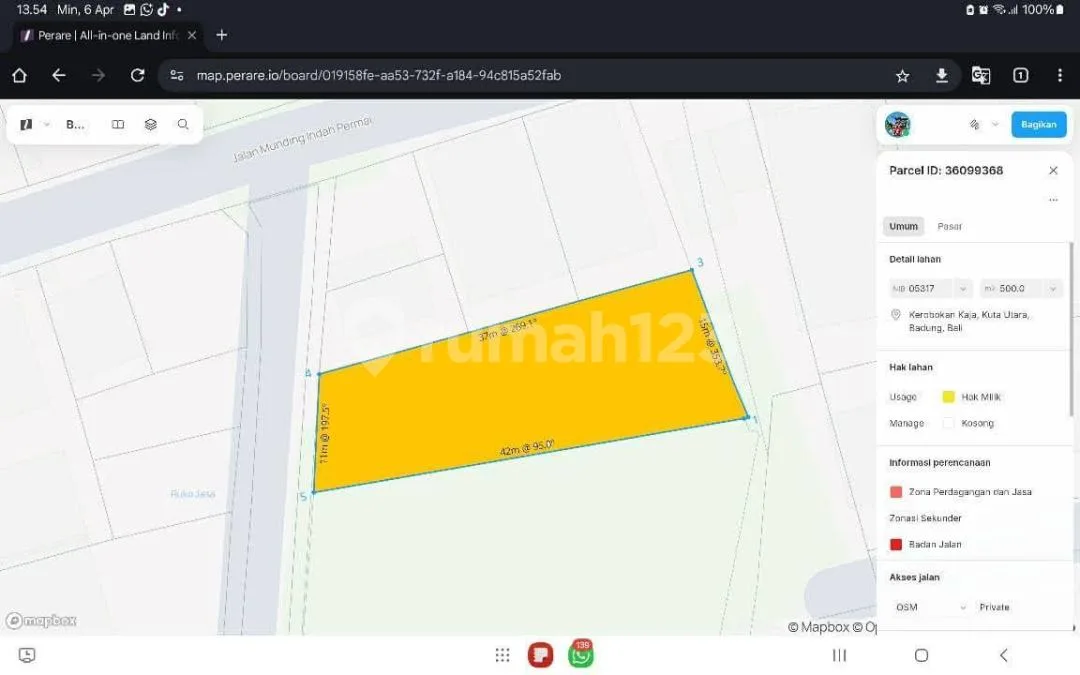Click the empty Kosong swatch
This screenshot has height=675, width=1080.
[948, 423]
